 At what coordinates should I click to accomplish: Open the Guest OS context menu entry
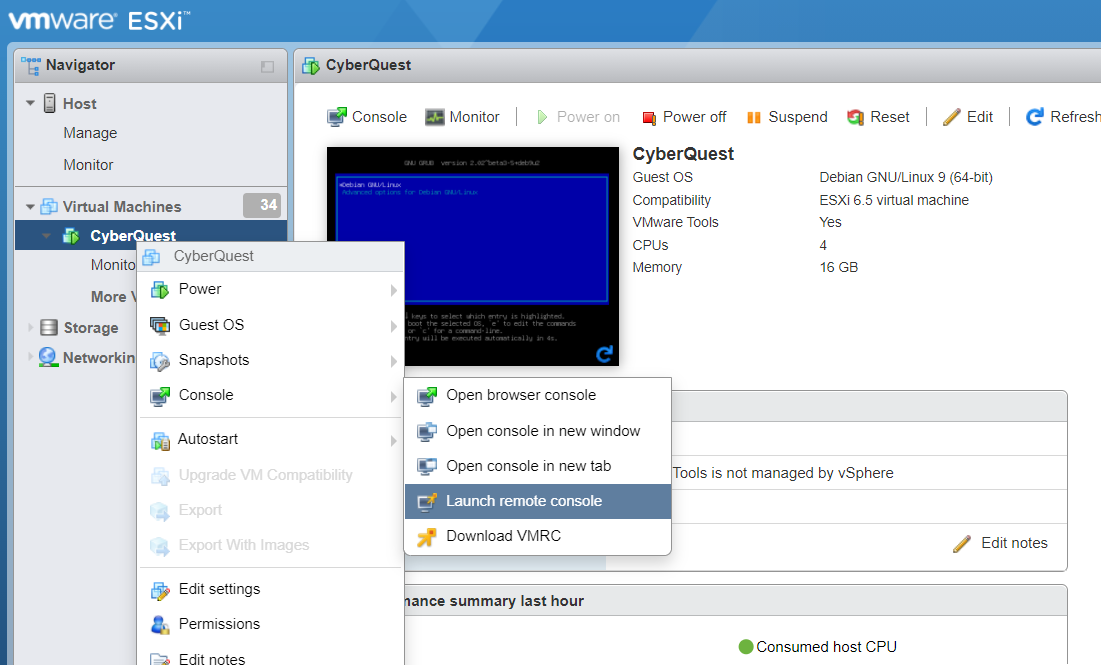(x=271, y=324)
